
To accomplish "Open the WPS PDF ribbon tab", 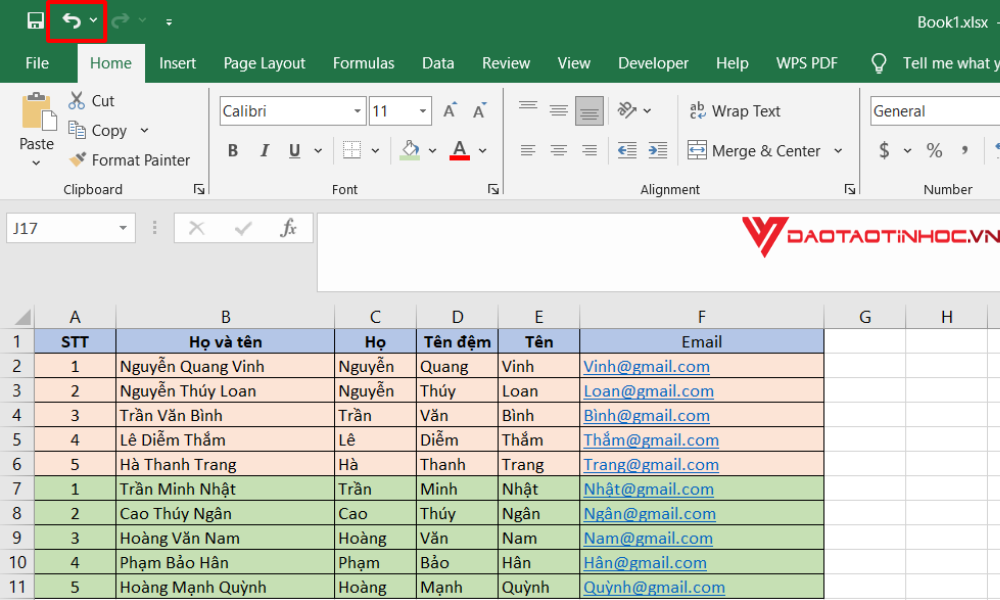I will pyautogui.click(x=806, y=63).
